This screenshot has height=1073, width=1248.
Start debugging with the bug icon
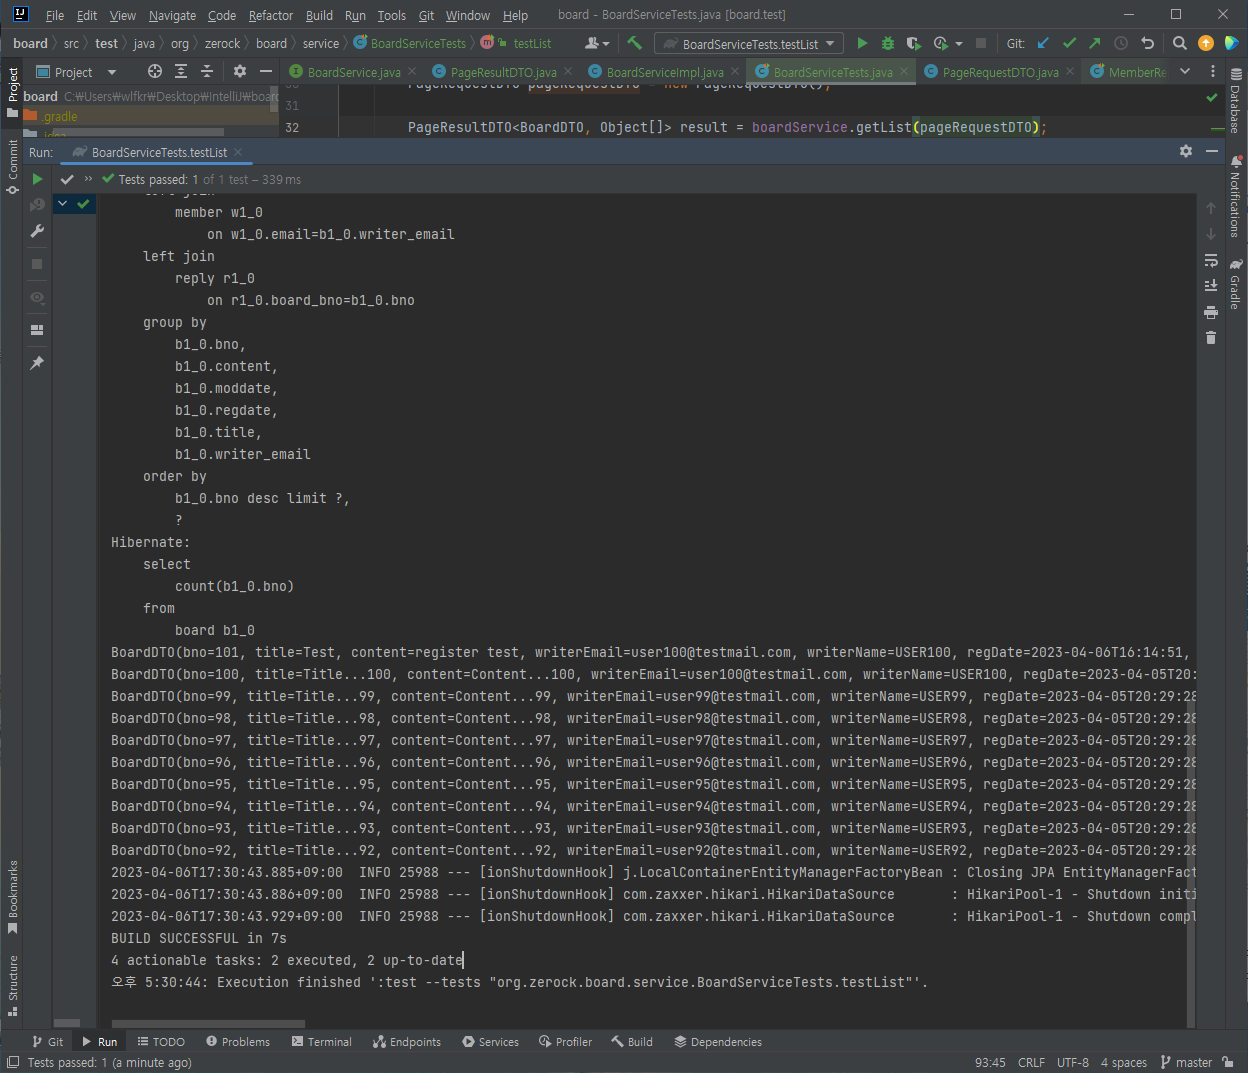coord(888,43)
